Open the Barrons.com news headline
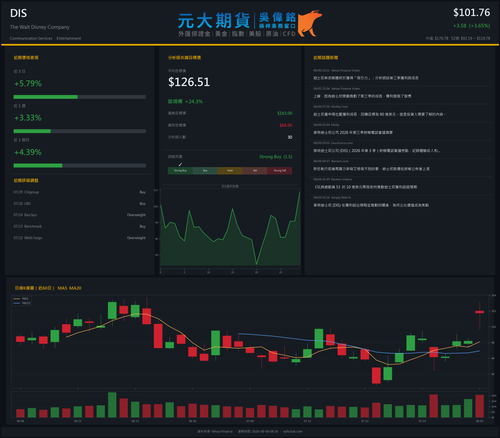This screenshot has height=438, width=500. click(x=371, y=169)
